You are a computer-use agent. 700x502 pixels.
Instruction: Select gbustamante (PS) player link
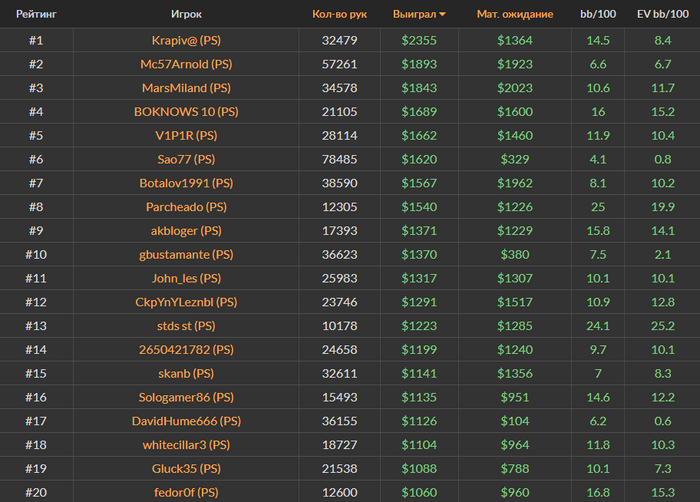click(186, 254)
